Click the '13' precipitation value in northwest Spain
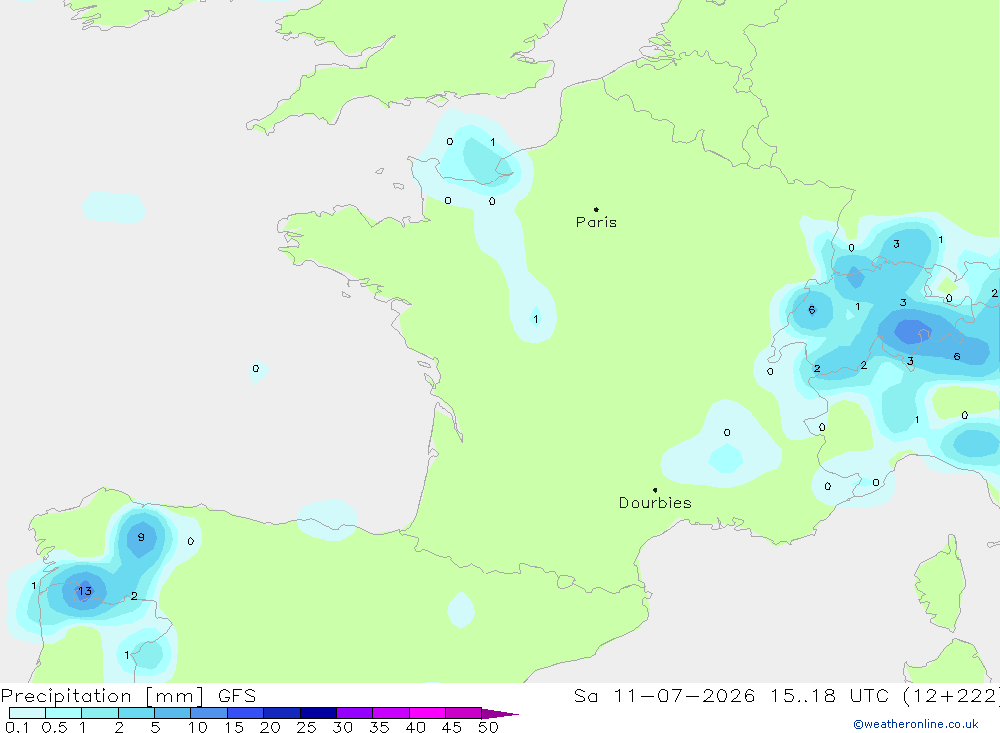The width and height of the screenshot is (1000, 733). click(x=85, y=591)
